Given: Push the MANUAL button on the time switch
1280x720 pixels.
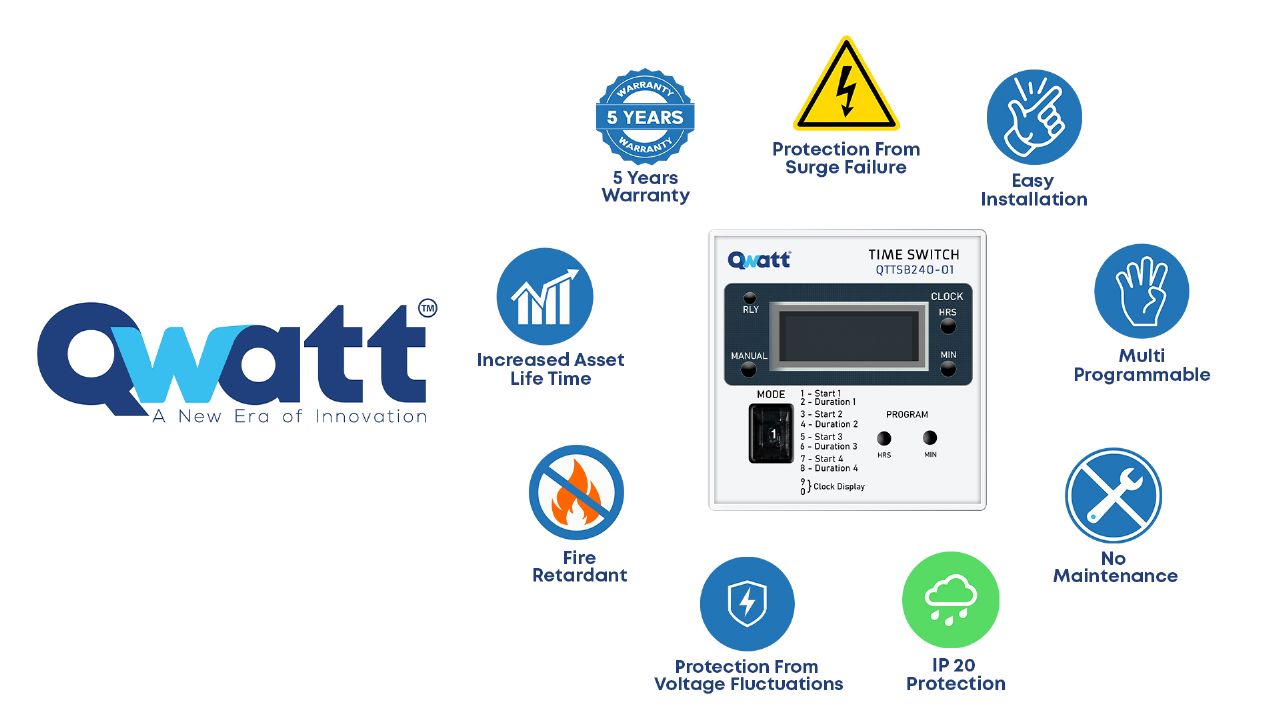Looking at the screenshot, I should pos(748,370).
